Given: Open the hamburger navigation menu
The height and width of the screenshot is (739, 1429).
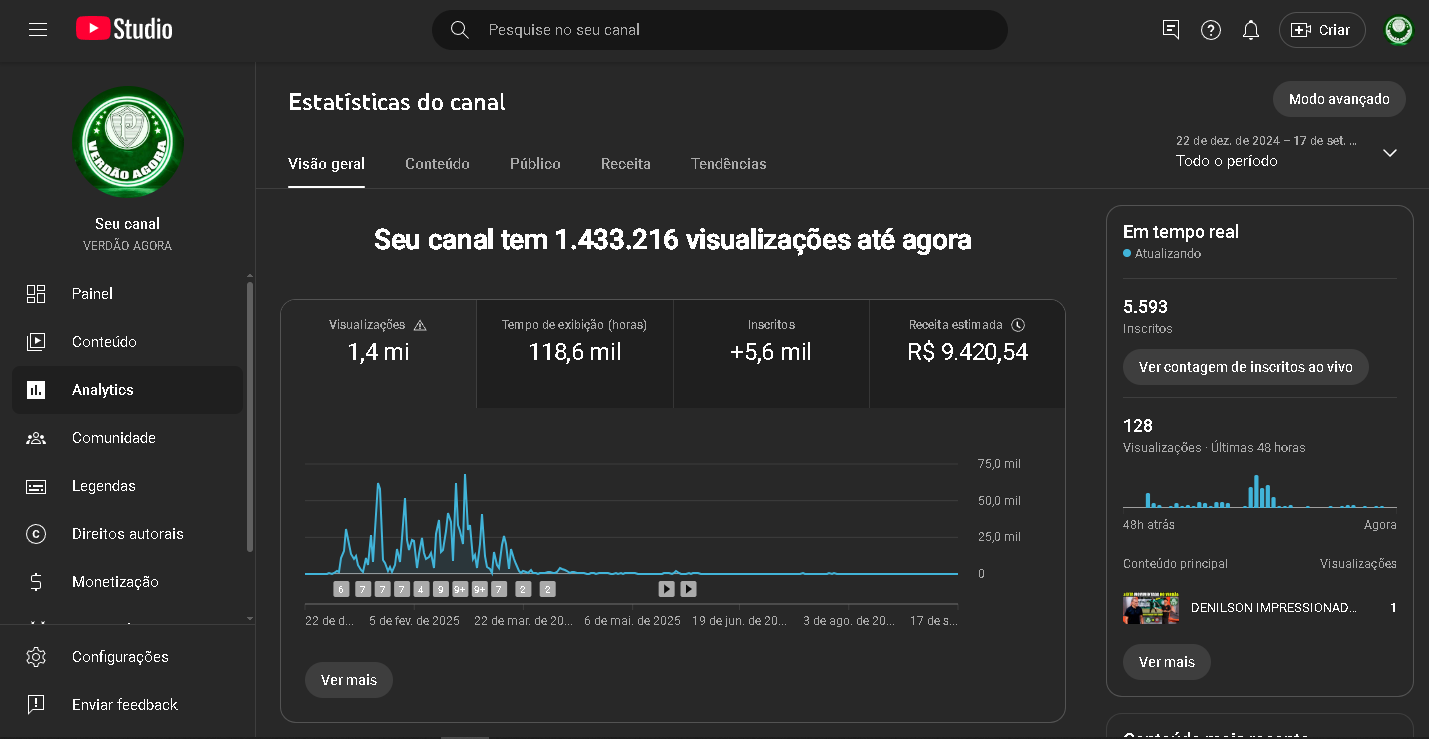Looking at the screenshot, I should click(x=38, y=30).
